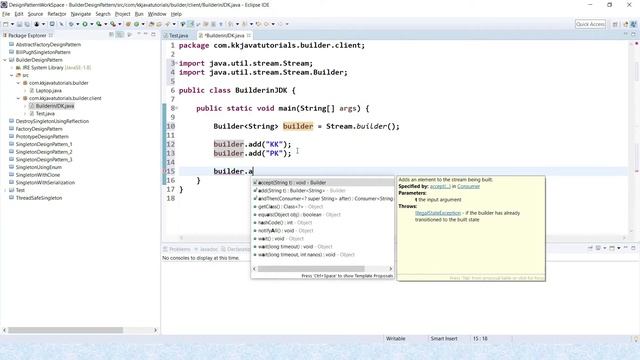Click the Package Explorer horizontal scrollbar

pos(65,330)
